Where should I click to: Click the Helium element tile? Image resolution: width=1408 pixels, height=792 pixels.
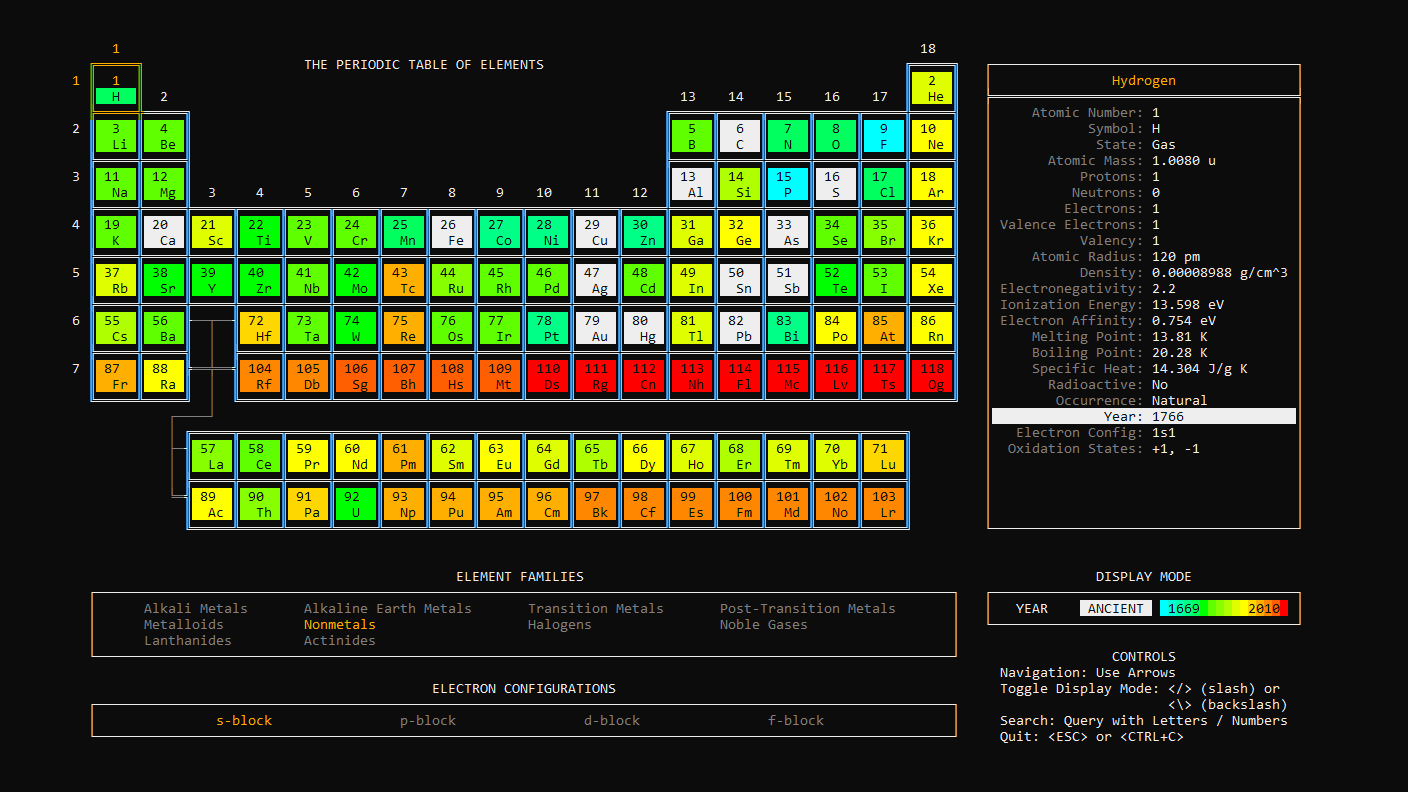click(932, 88)
